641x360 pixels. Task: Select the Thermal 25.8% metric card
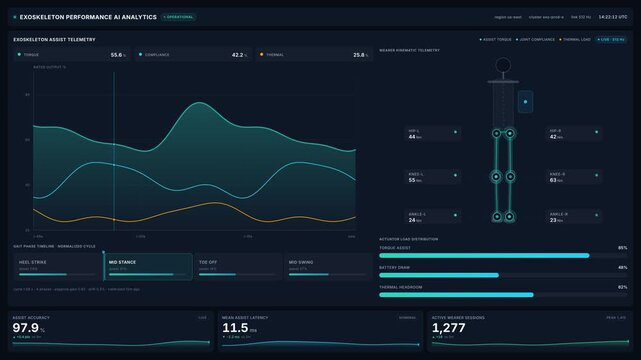point(314,55)
